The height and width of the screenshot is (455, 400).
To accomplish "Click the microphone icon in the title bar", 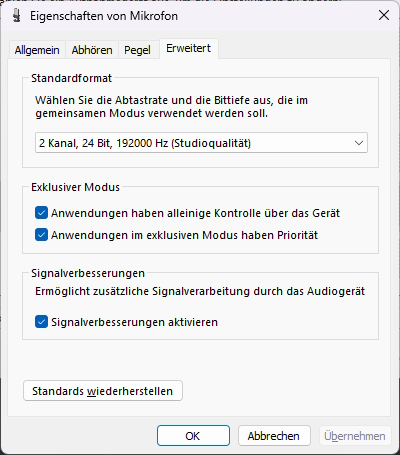I will tap(16, 16).
